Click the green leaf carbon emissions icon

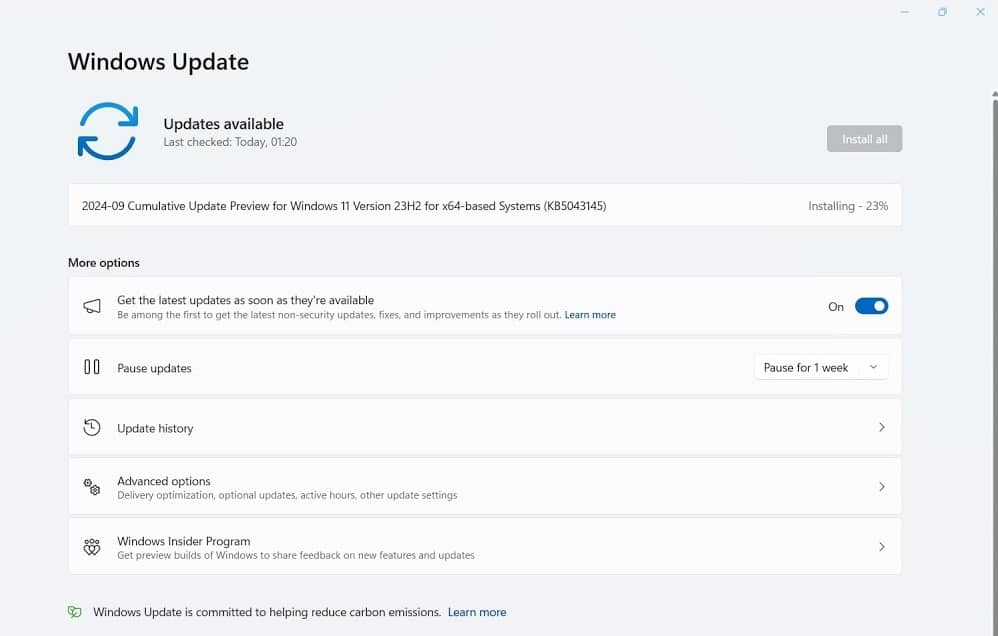[x=74, y=612]
